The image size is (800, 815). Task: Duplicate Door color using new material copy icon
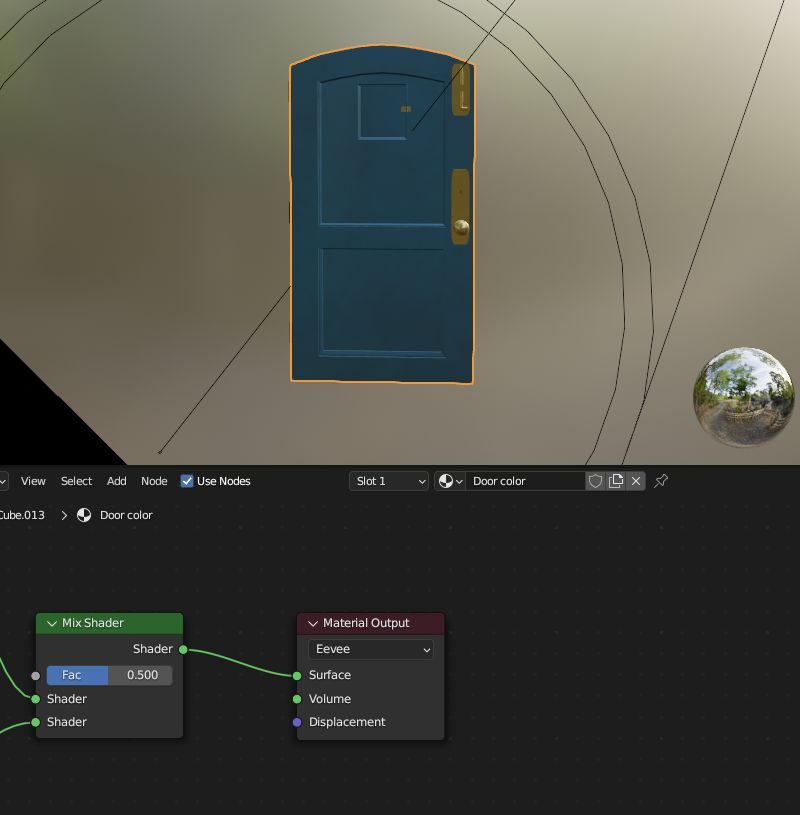click(615, 481)
